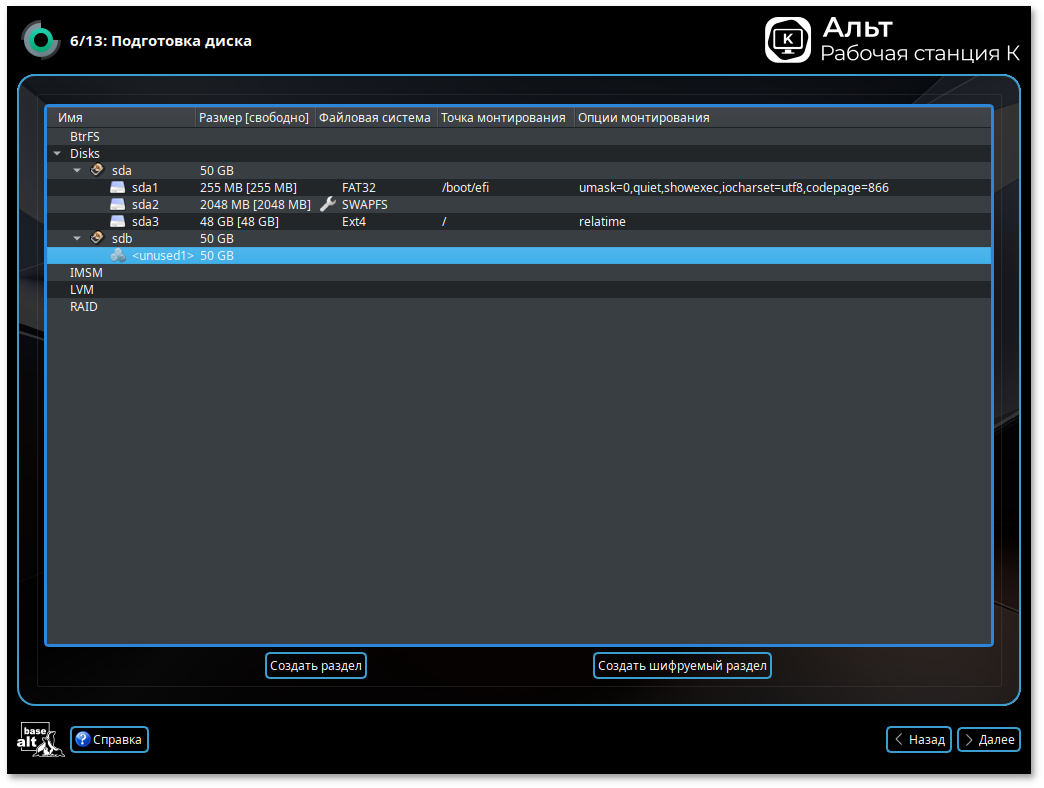
Task: Click the base alt logo icon
Action: coord(40,739)
